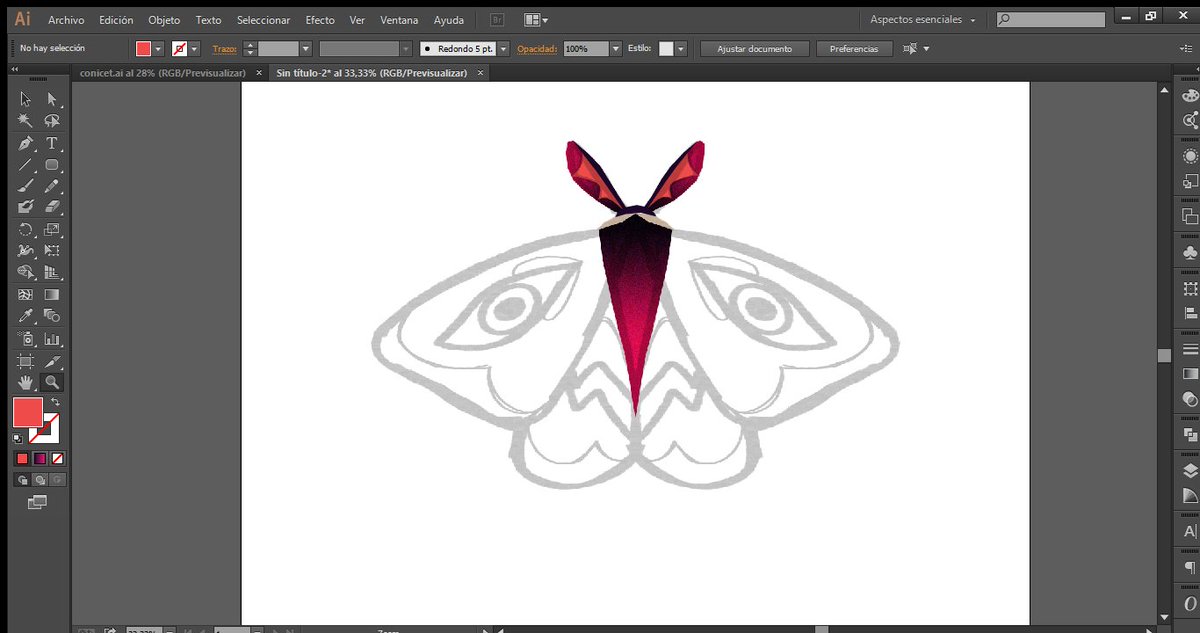Viewport: 1200px width, 633px height.
Task: Select the Blend tool
Action: coord(52,316)
